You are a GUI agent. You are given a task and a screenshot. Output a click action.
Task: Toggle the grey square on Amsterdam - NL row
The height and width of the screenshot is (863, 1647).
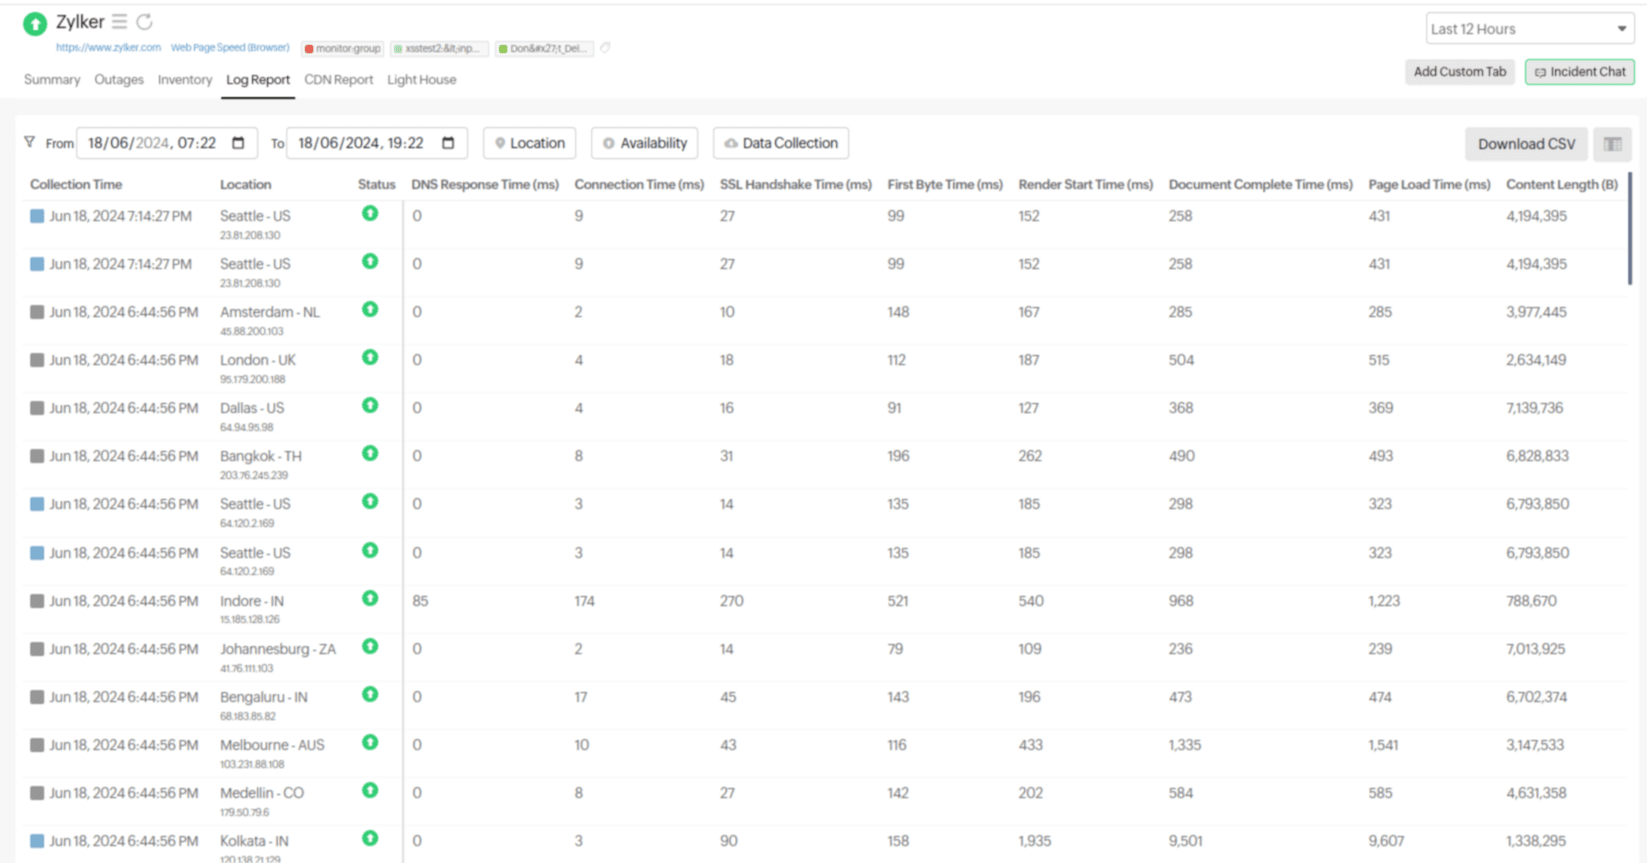37,312
